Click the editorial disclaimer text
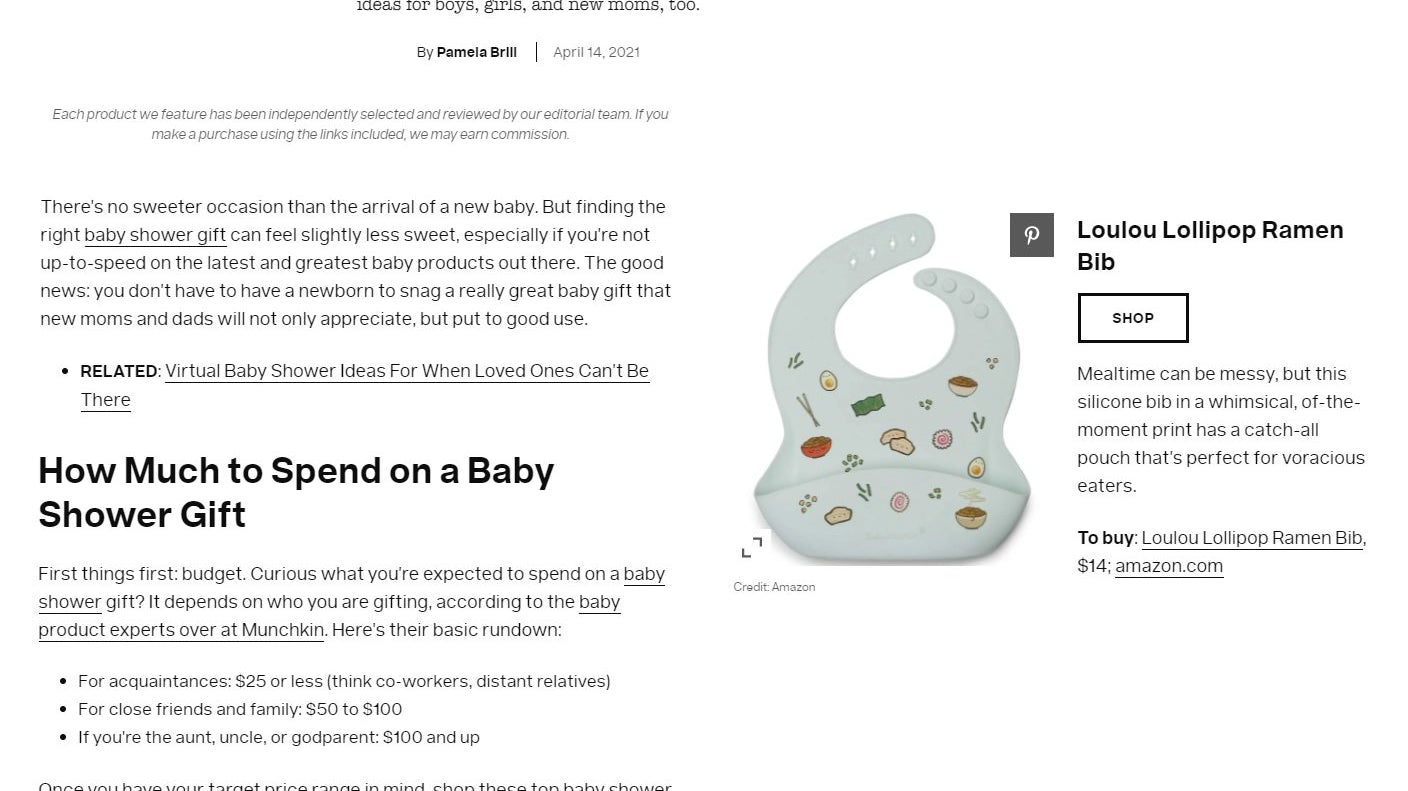The image size is (1408, 791). point(360,124)
